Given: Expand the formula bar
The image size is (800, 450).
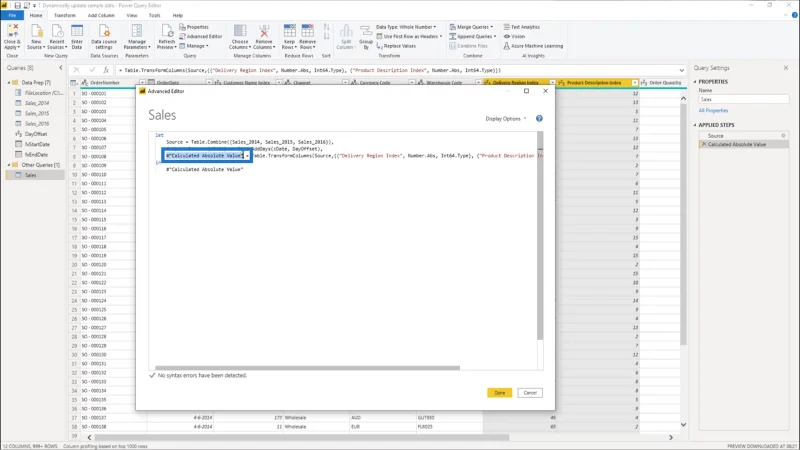Looking at the screenshot, I should pos(682,70).
